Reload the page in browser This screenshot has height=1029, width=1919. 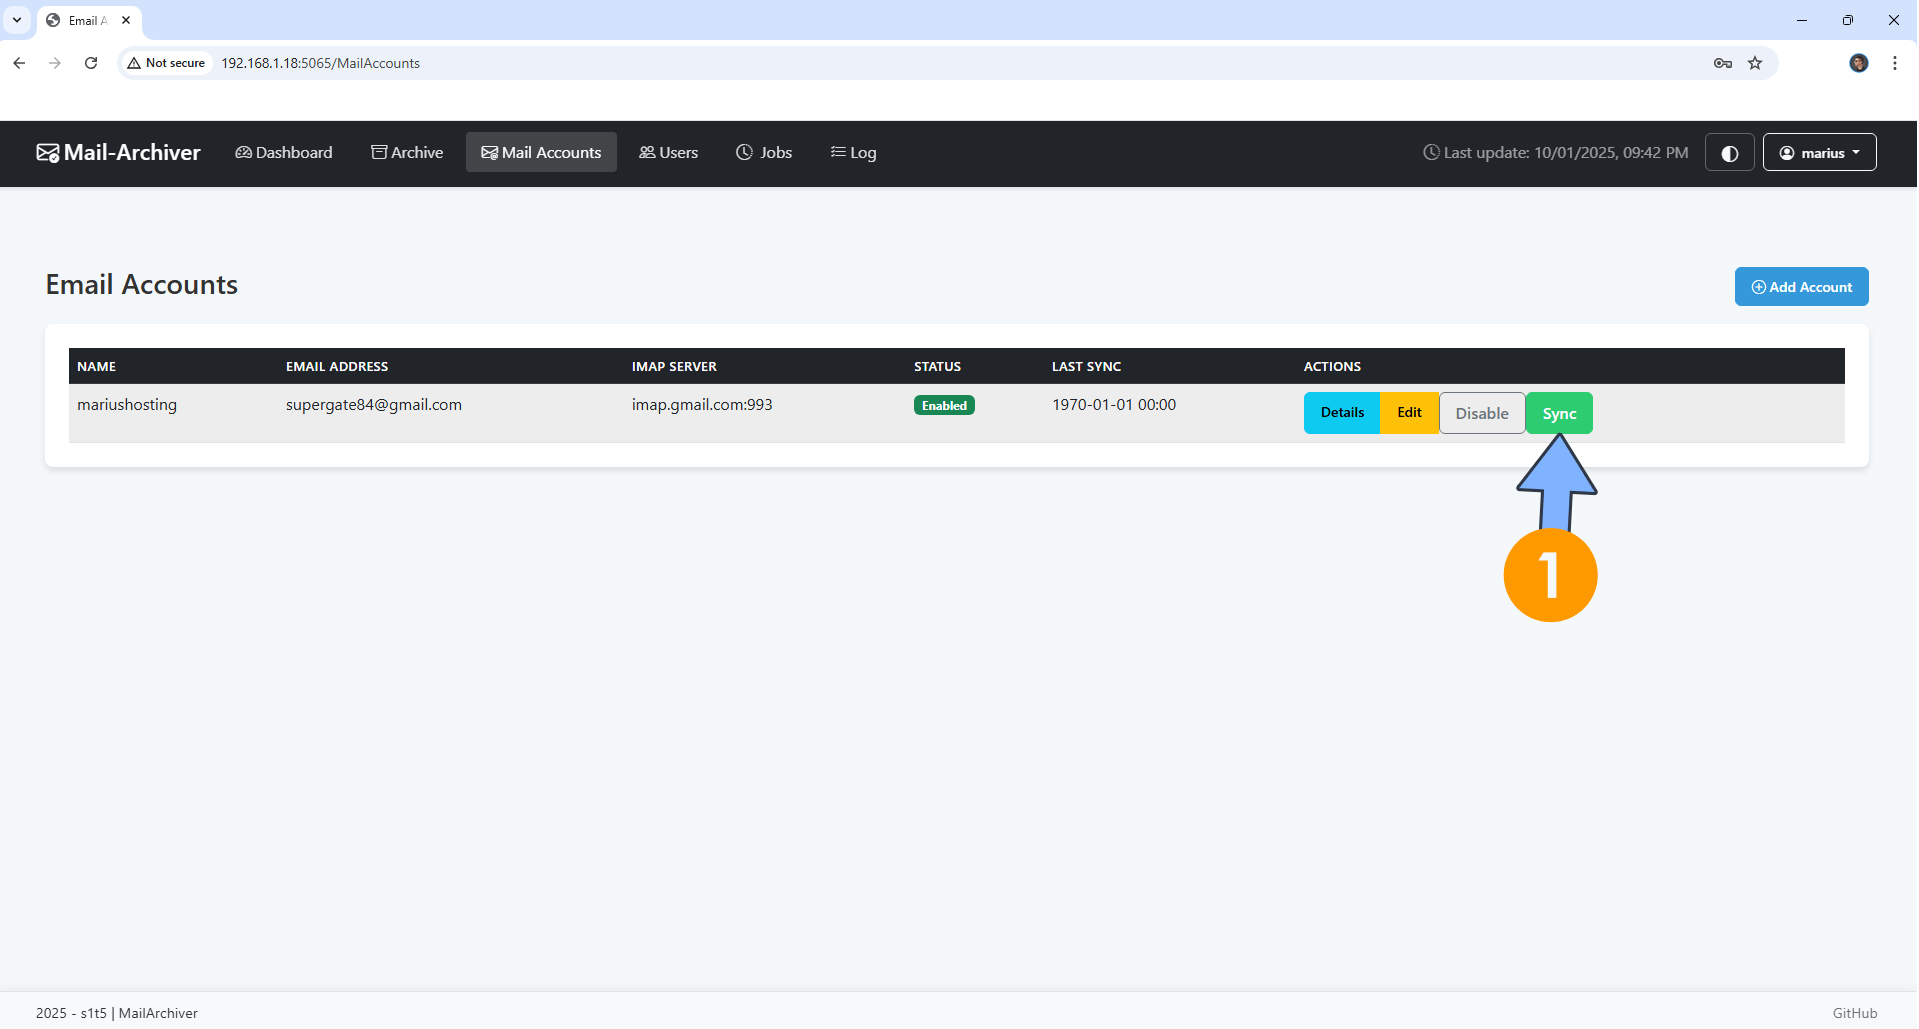pyautogui.click(x=91, y=63)
